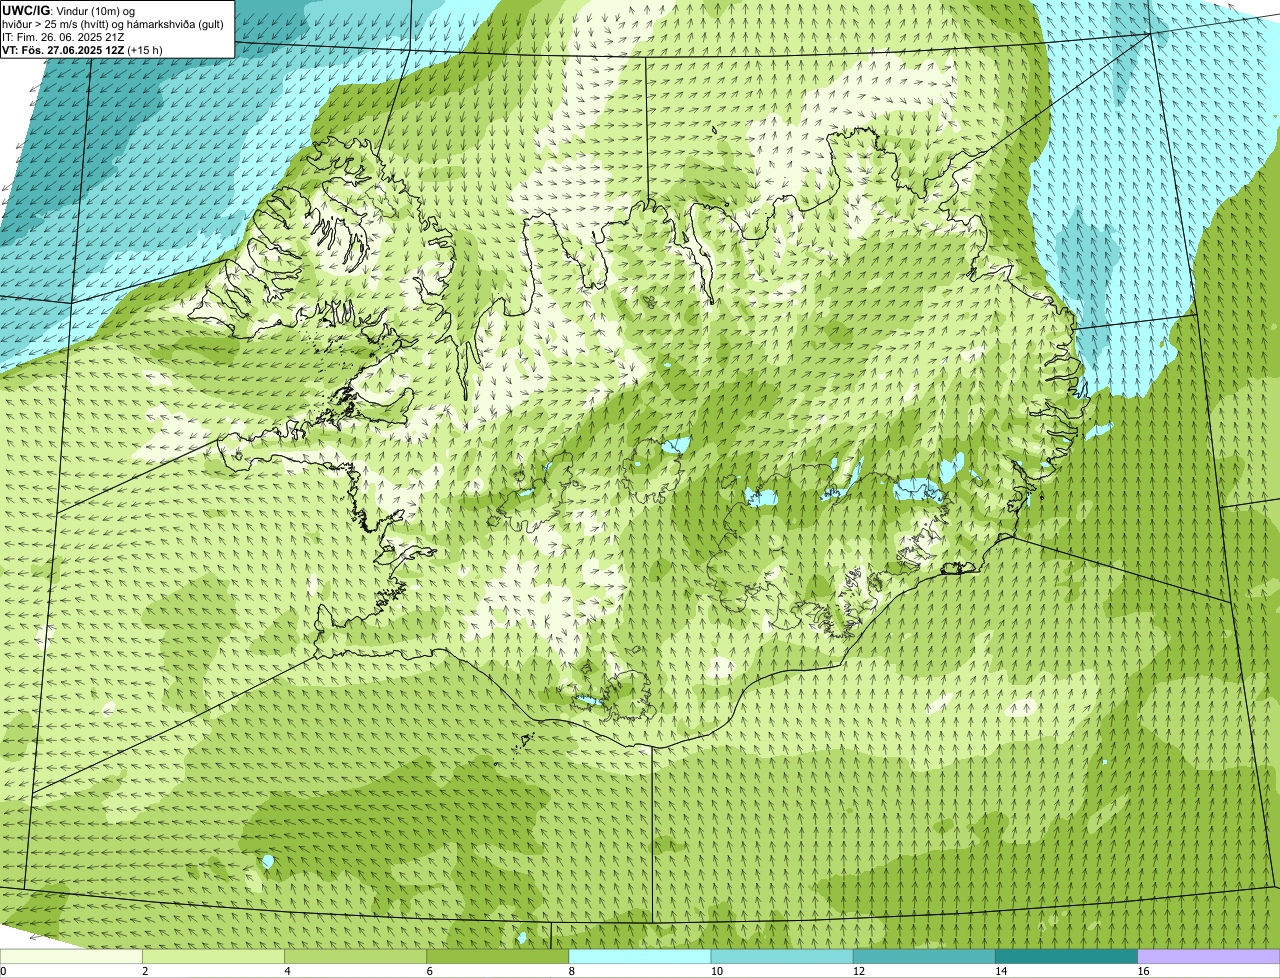Click the lavender legend swatch above 16 m/s

[1209, 957]
